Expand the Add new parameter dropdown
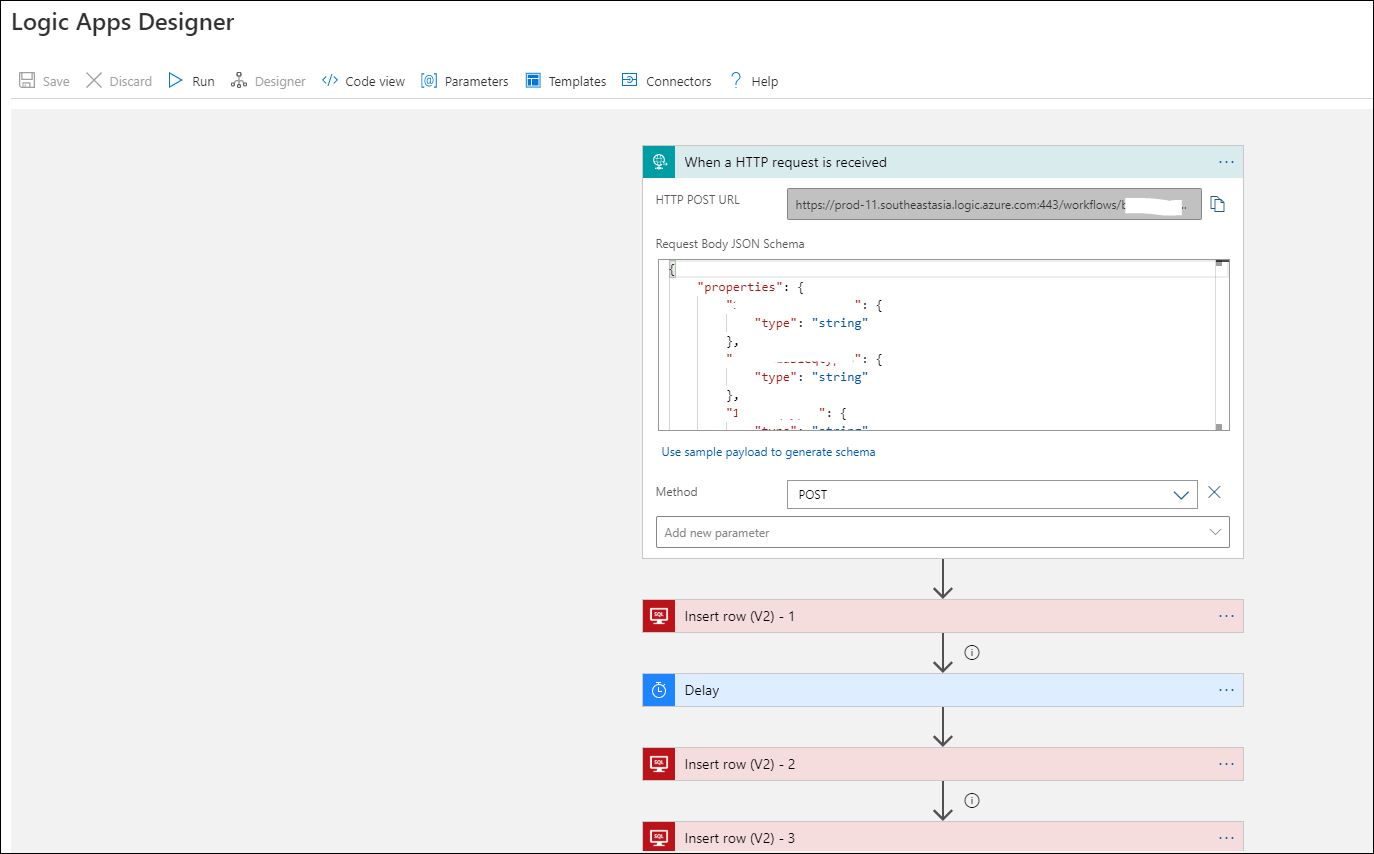The width and height of the screenshot is (1374, 854). coord(1216,532)
